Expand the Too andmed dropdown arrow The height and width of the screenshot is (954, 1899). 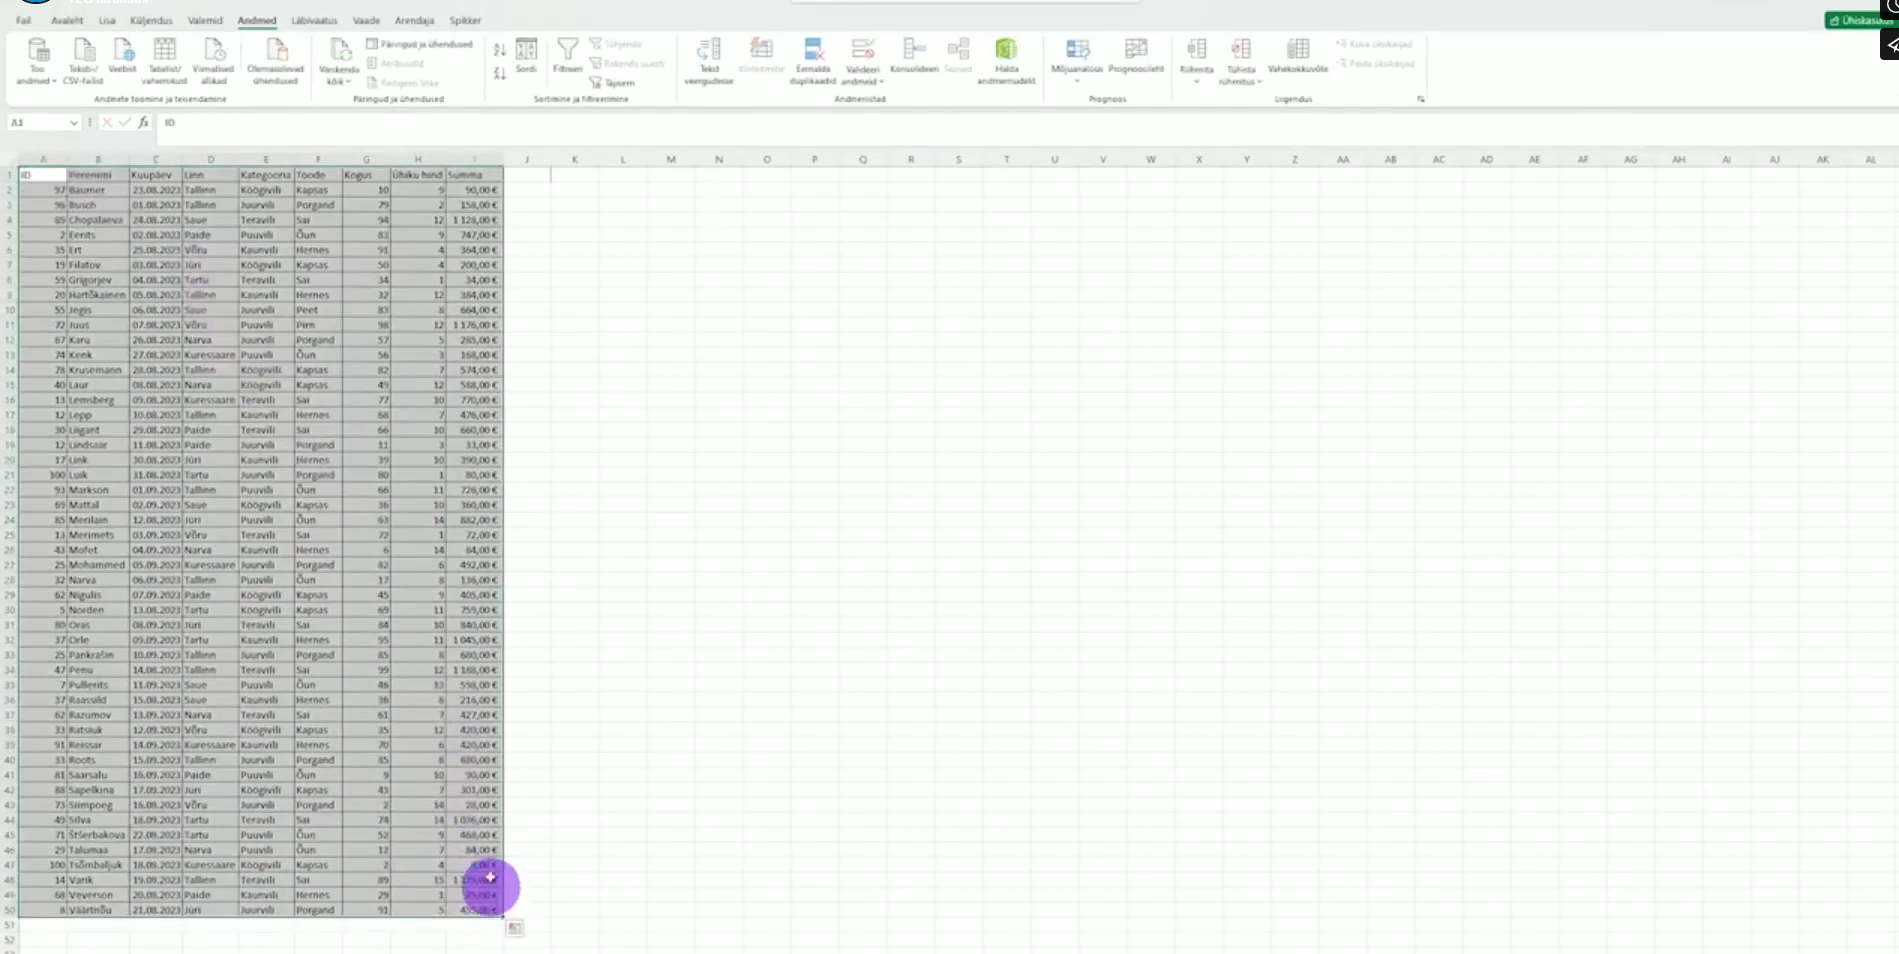[x=54, y=82]
